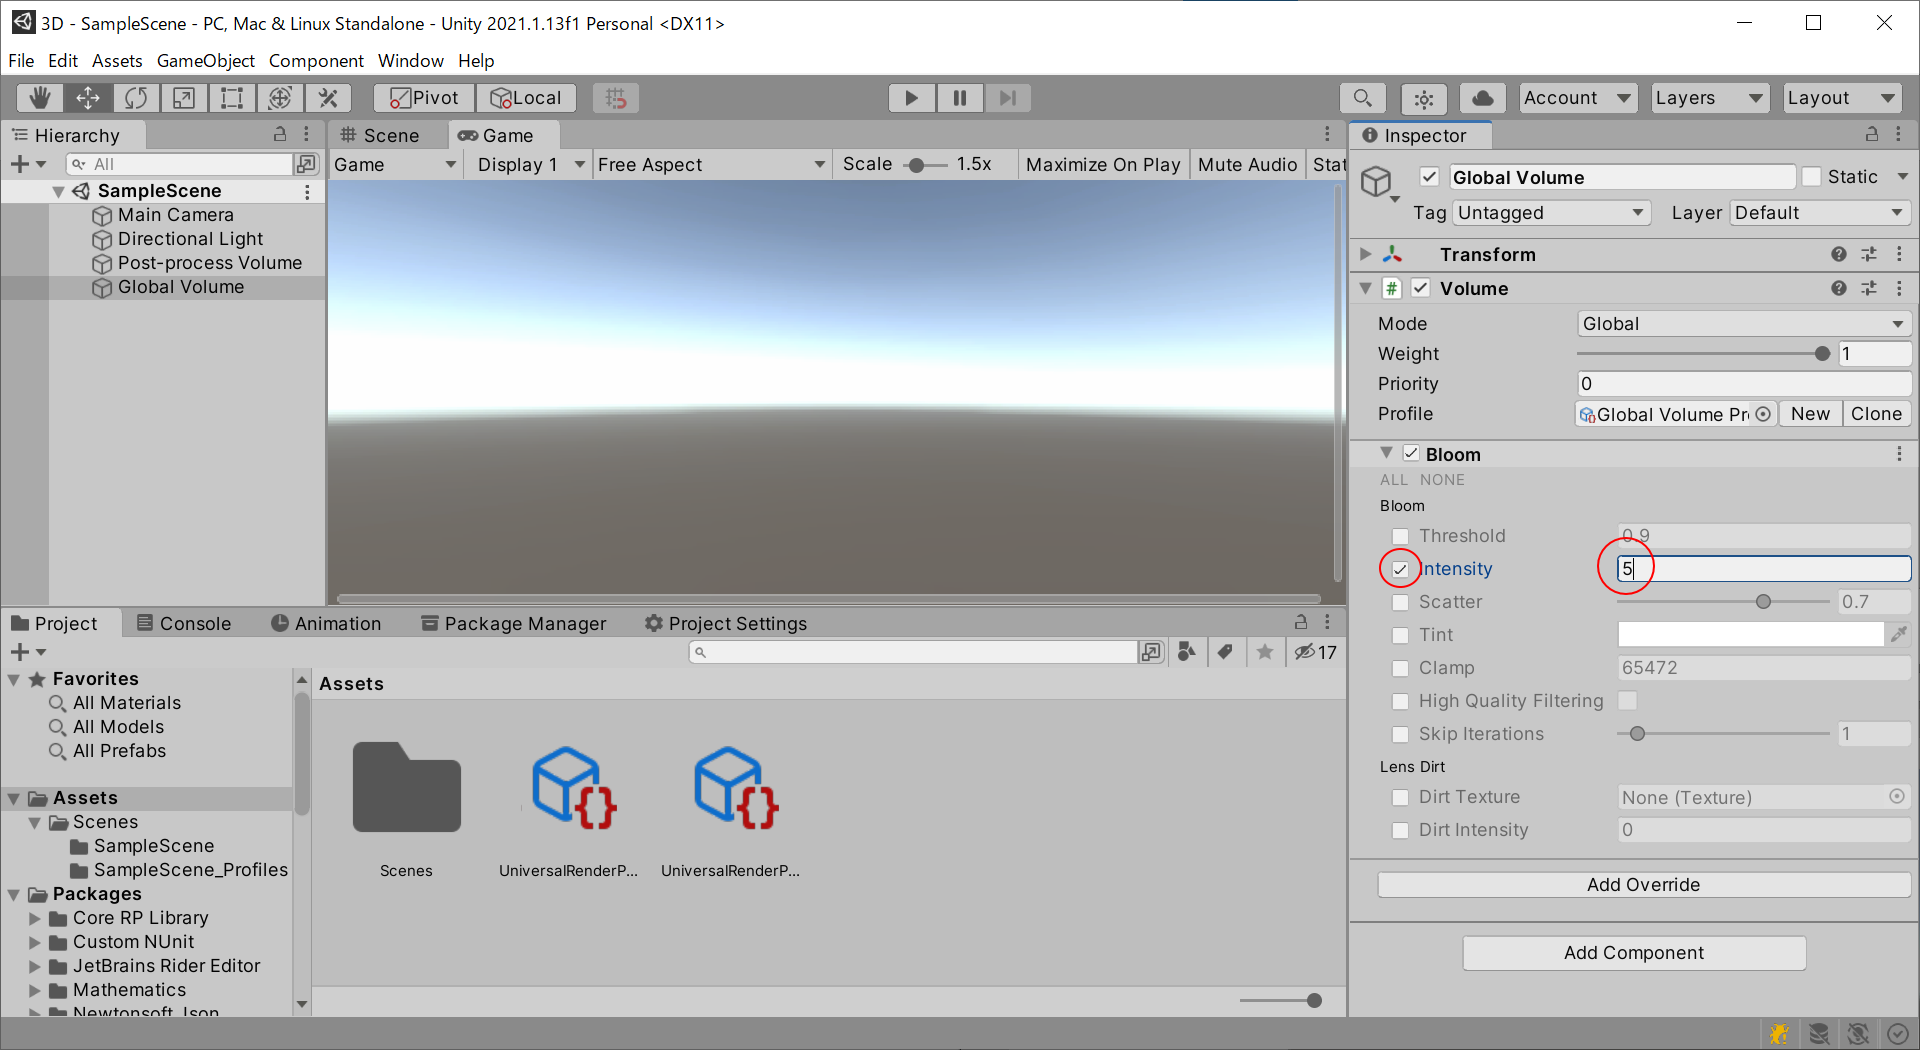
Task: Enable the Skip Iterations override checkbox
Action: tap(1400, 734)
